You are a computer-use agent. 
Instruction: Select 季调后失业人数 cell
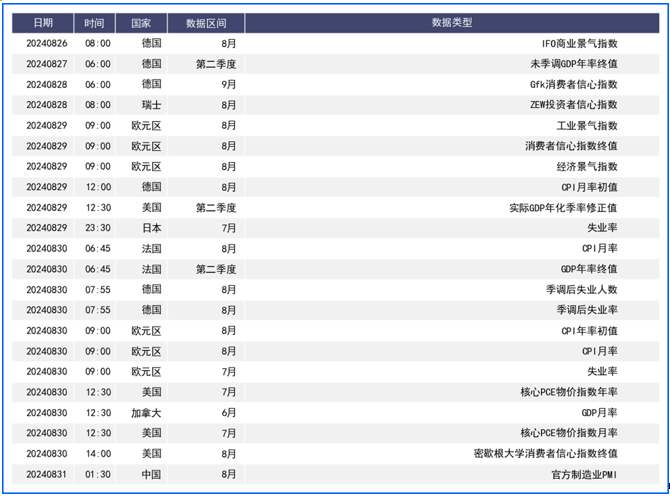[x=582, y=290]
